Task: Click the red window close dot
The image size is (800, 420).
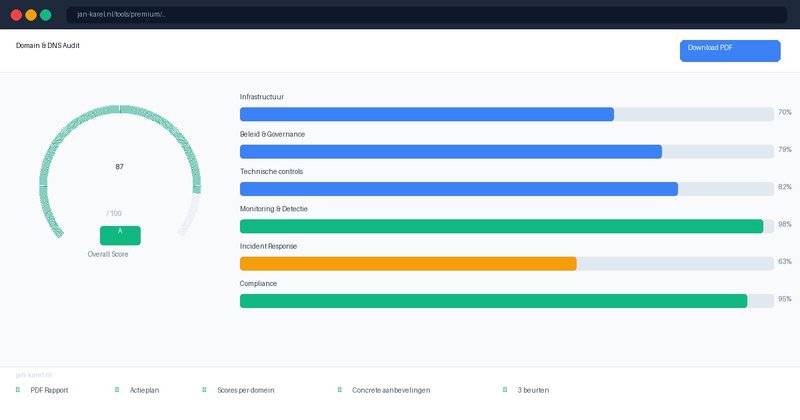Action: click(16, 15)
